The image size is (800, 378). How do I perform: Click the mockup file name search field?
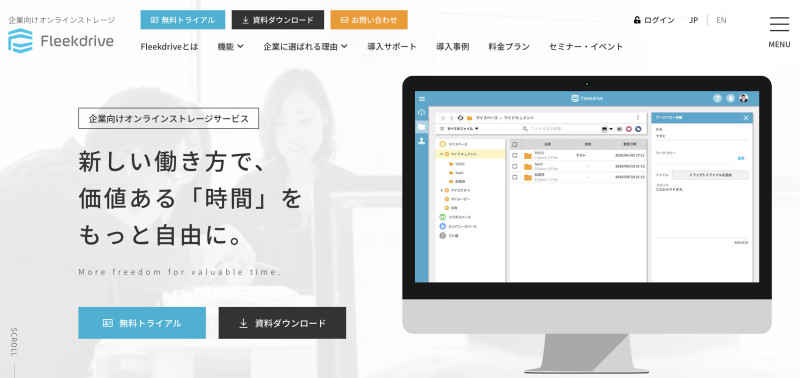(x=560, y=129)
